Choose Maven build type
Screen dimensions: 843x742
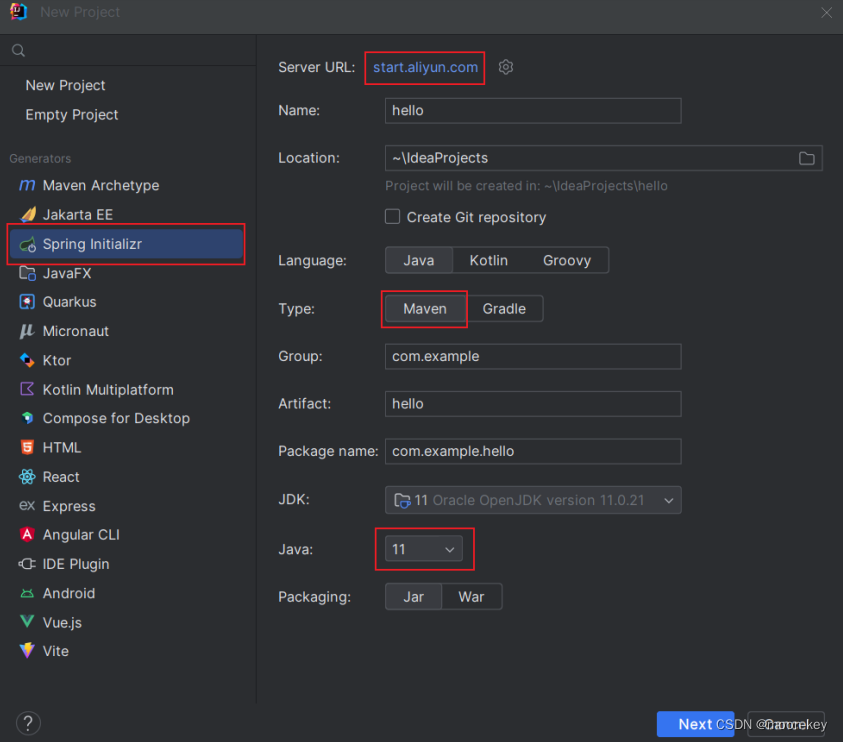pyautogui.click(x=425, y=309)
